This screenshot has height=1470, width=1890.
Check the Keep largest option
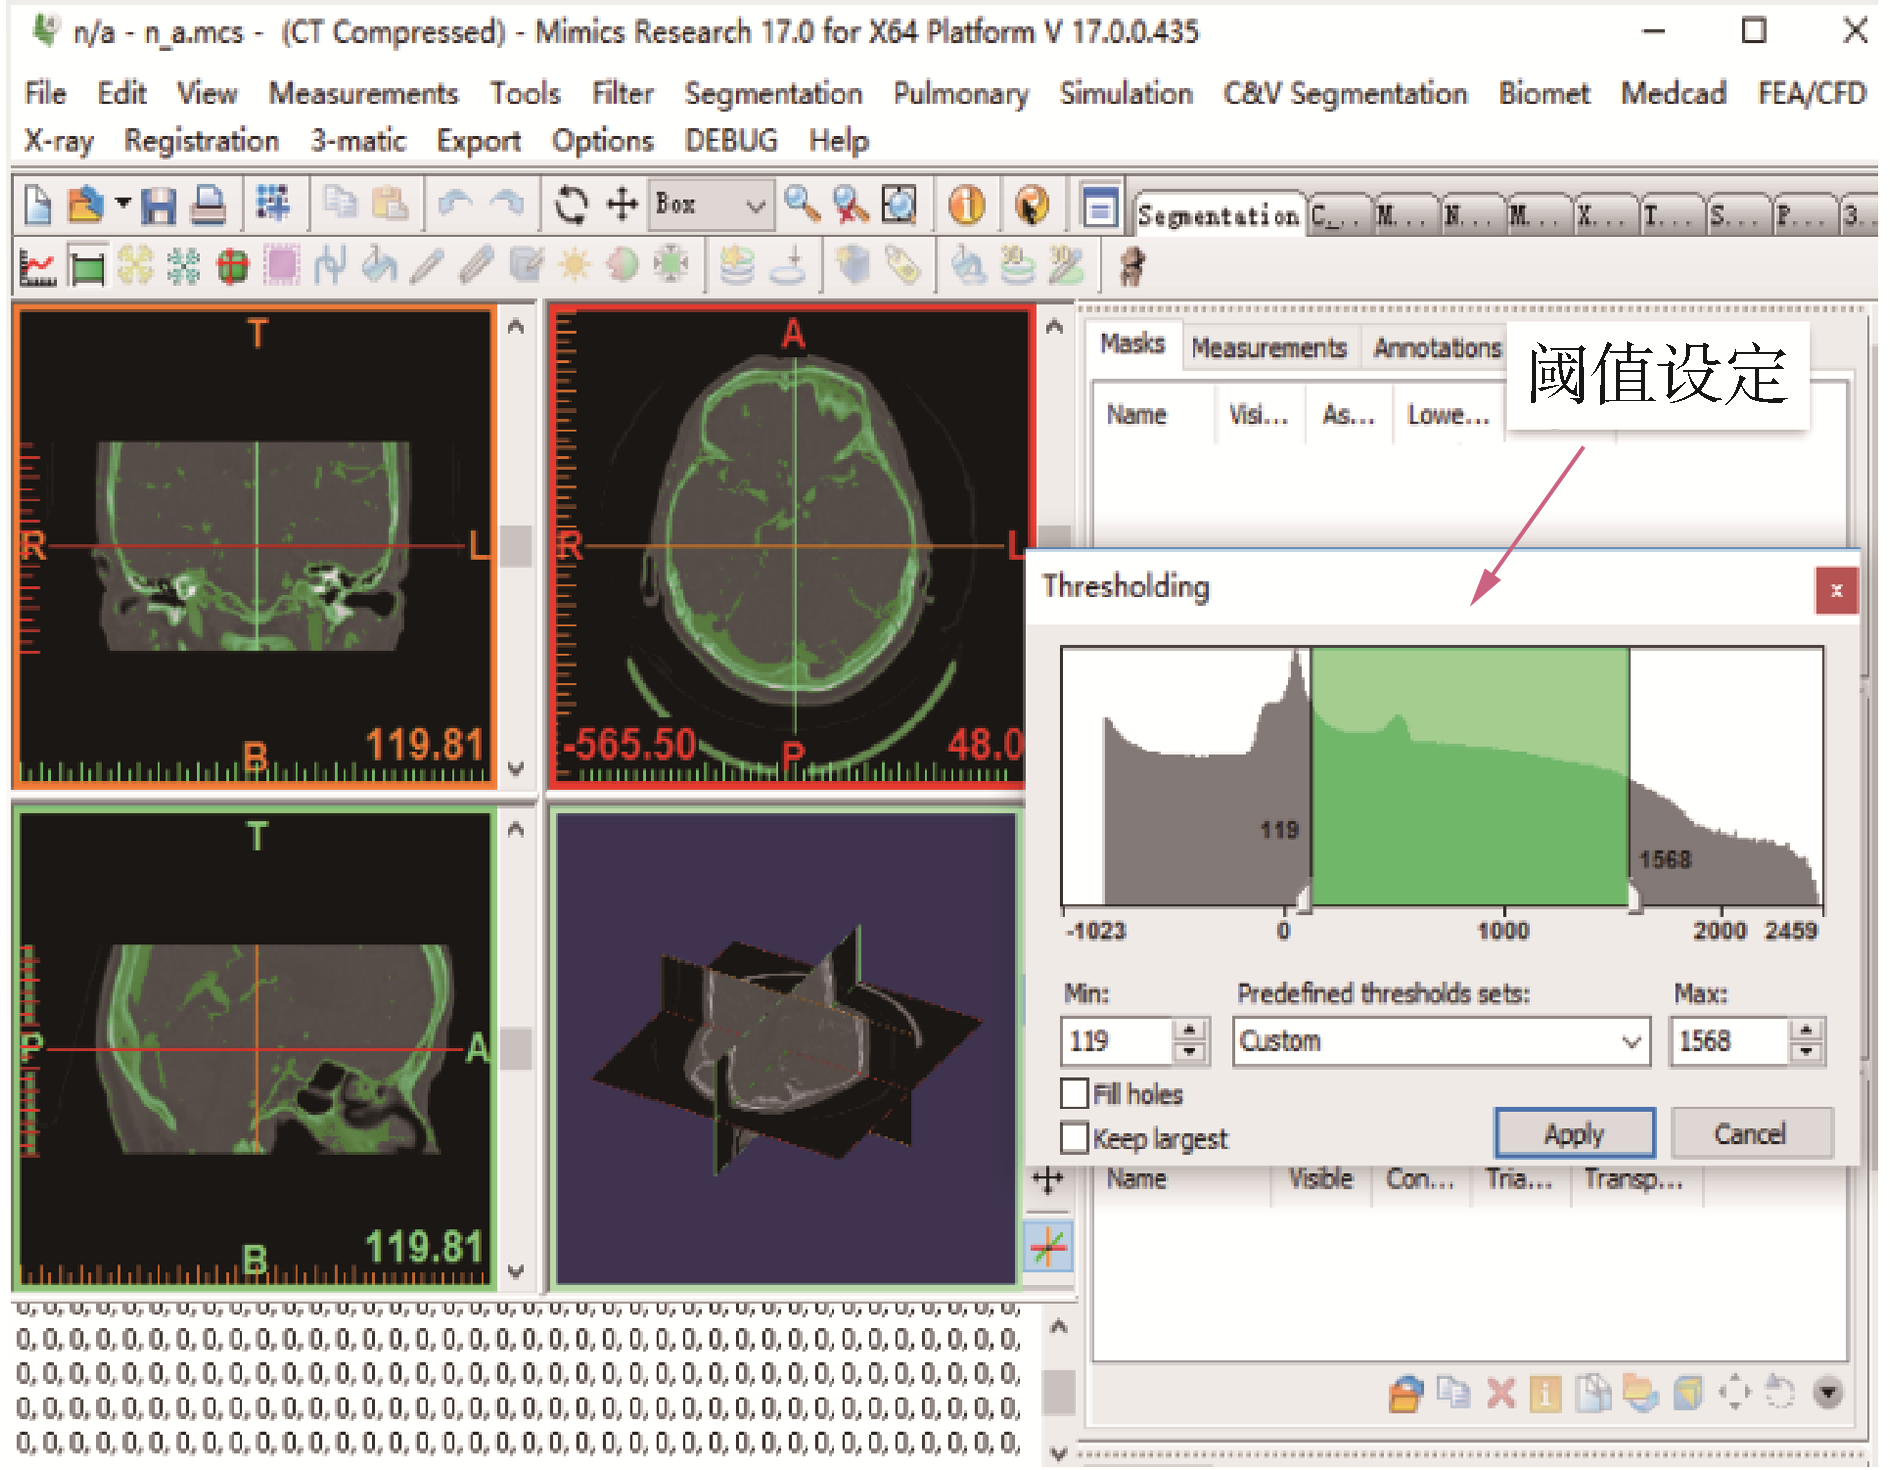1075,1138
